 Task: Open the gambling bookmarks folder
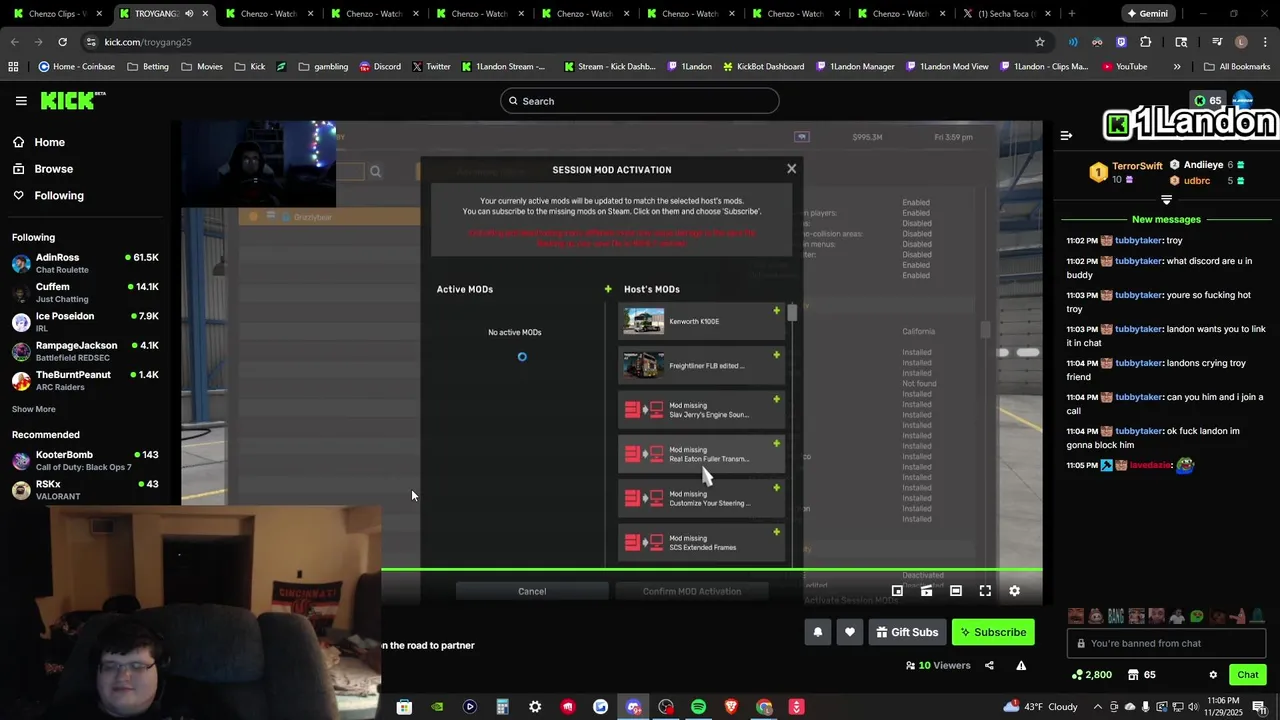click(x=323, y=67)
